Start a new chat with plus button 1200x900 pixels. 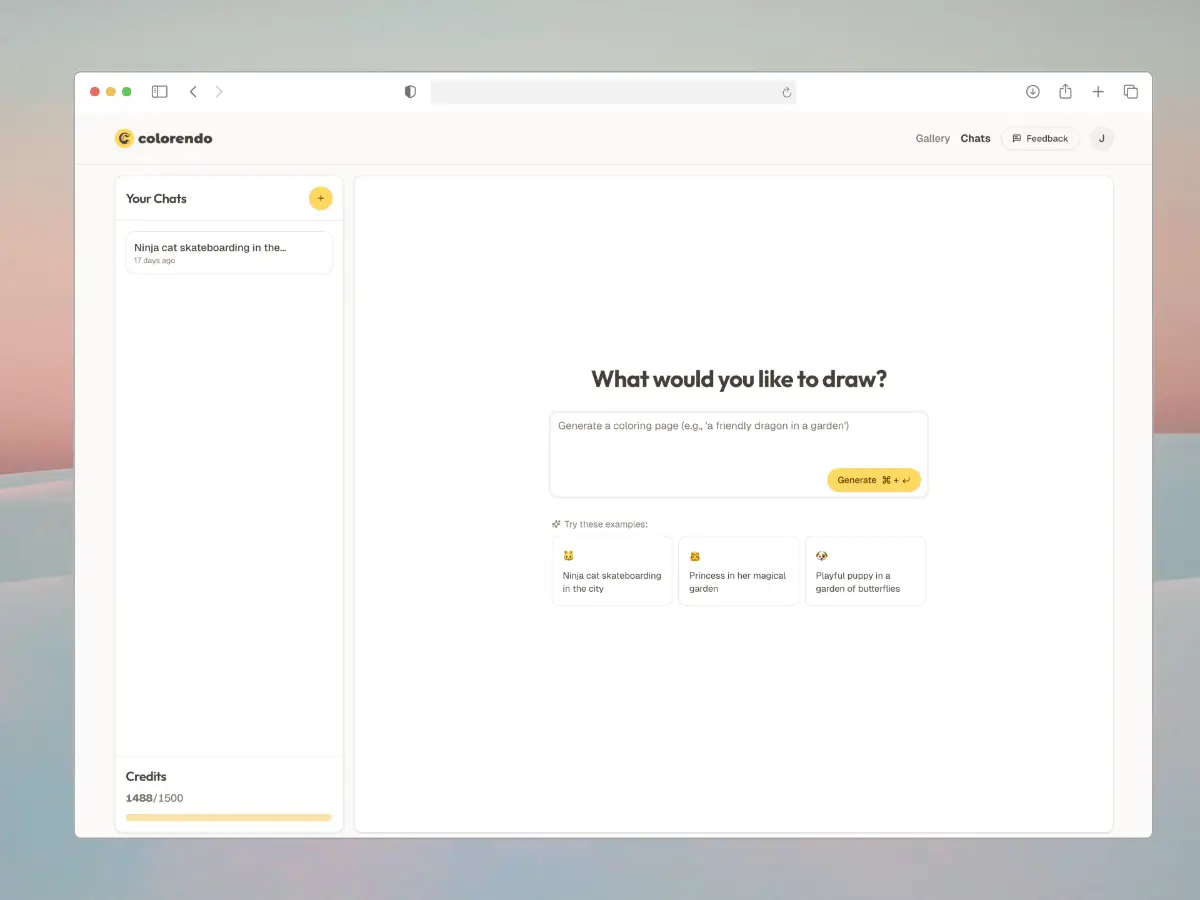[x=320, y=198]
